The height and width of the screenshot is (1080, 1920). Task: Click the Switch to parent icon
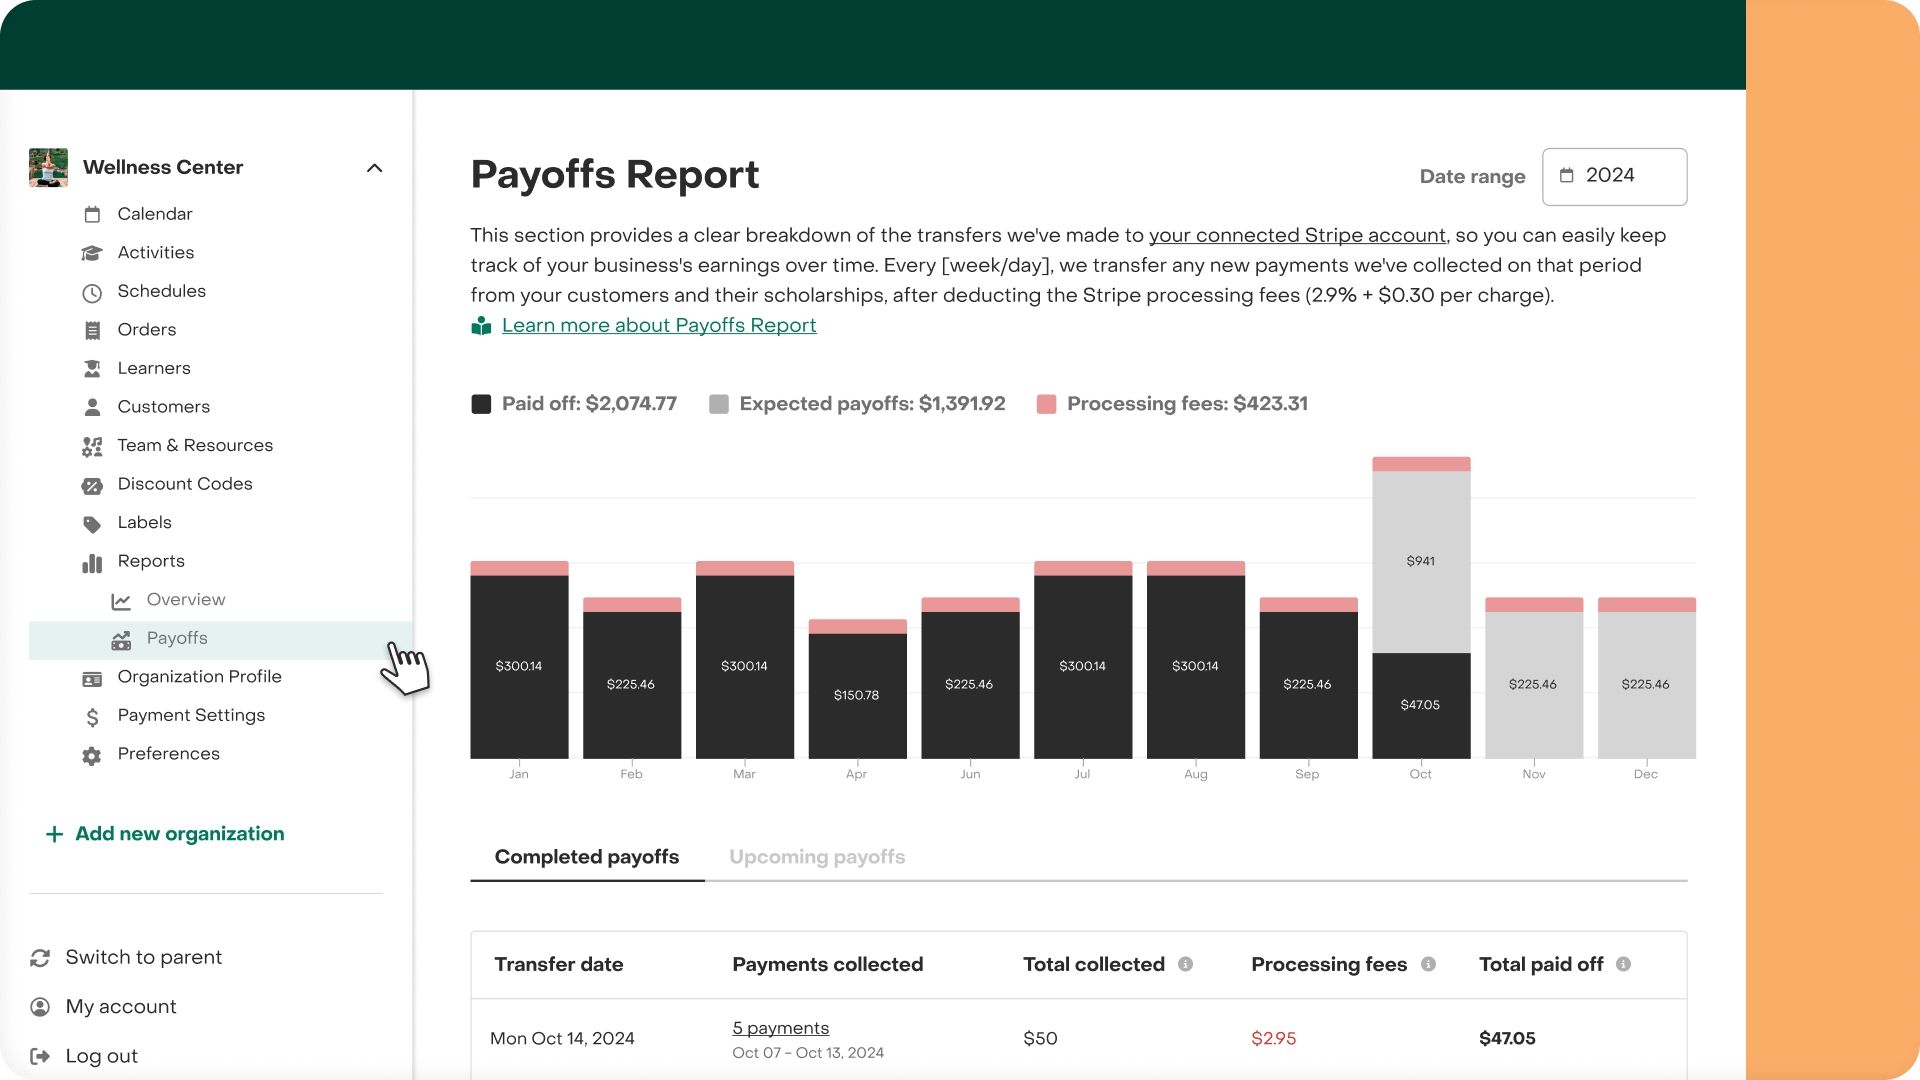point(40,958)
